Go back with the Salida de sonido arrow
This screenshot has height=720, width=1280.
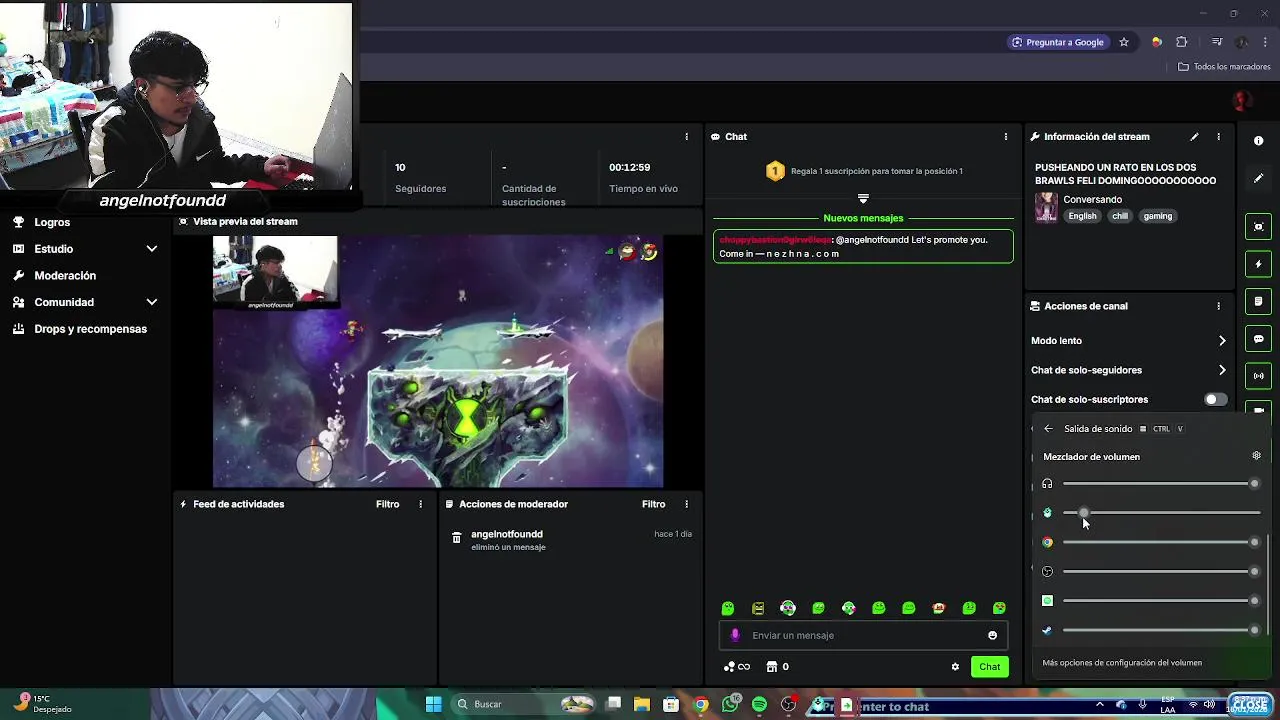pyautogui.click(x=1048, y=429)
